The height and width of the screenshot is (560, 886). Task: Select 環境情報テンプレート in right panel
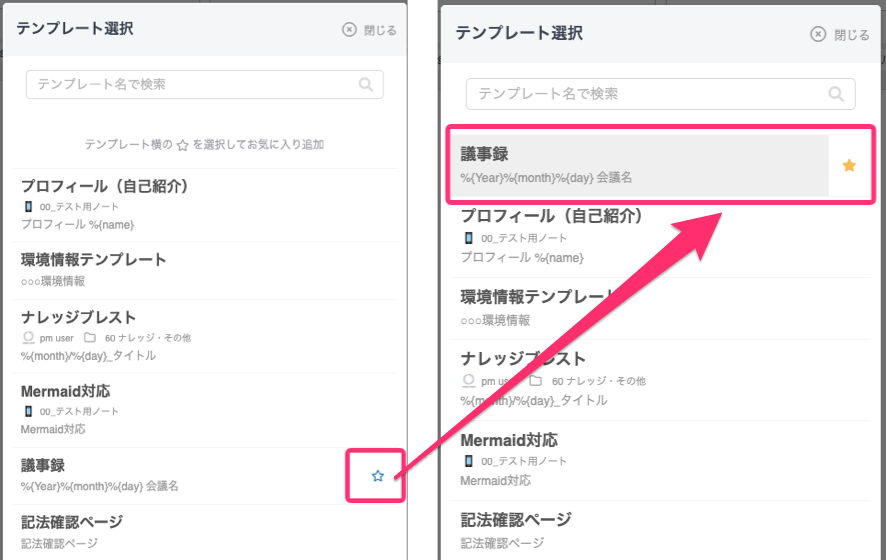click(537, 297)
